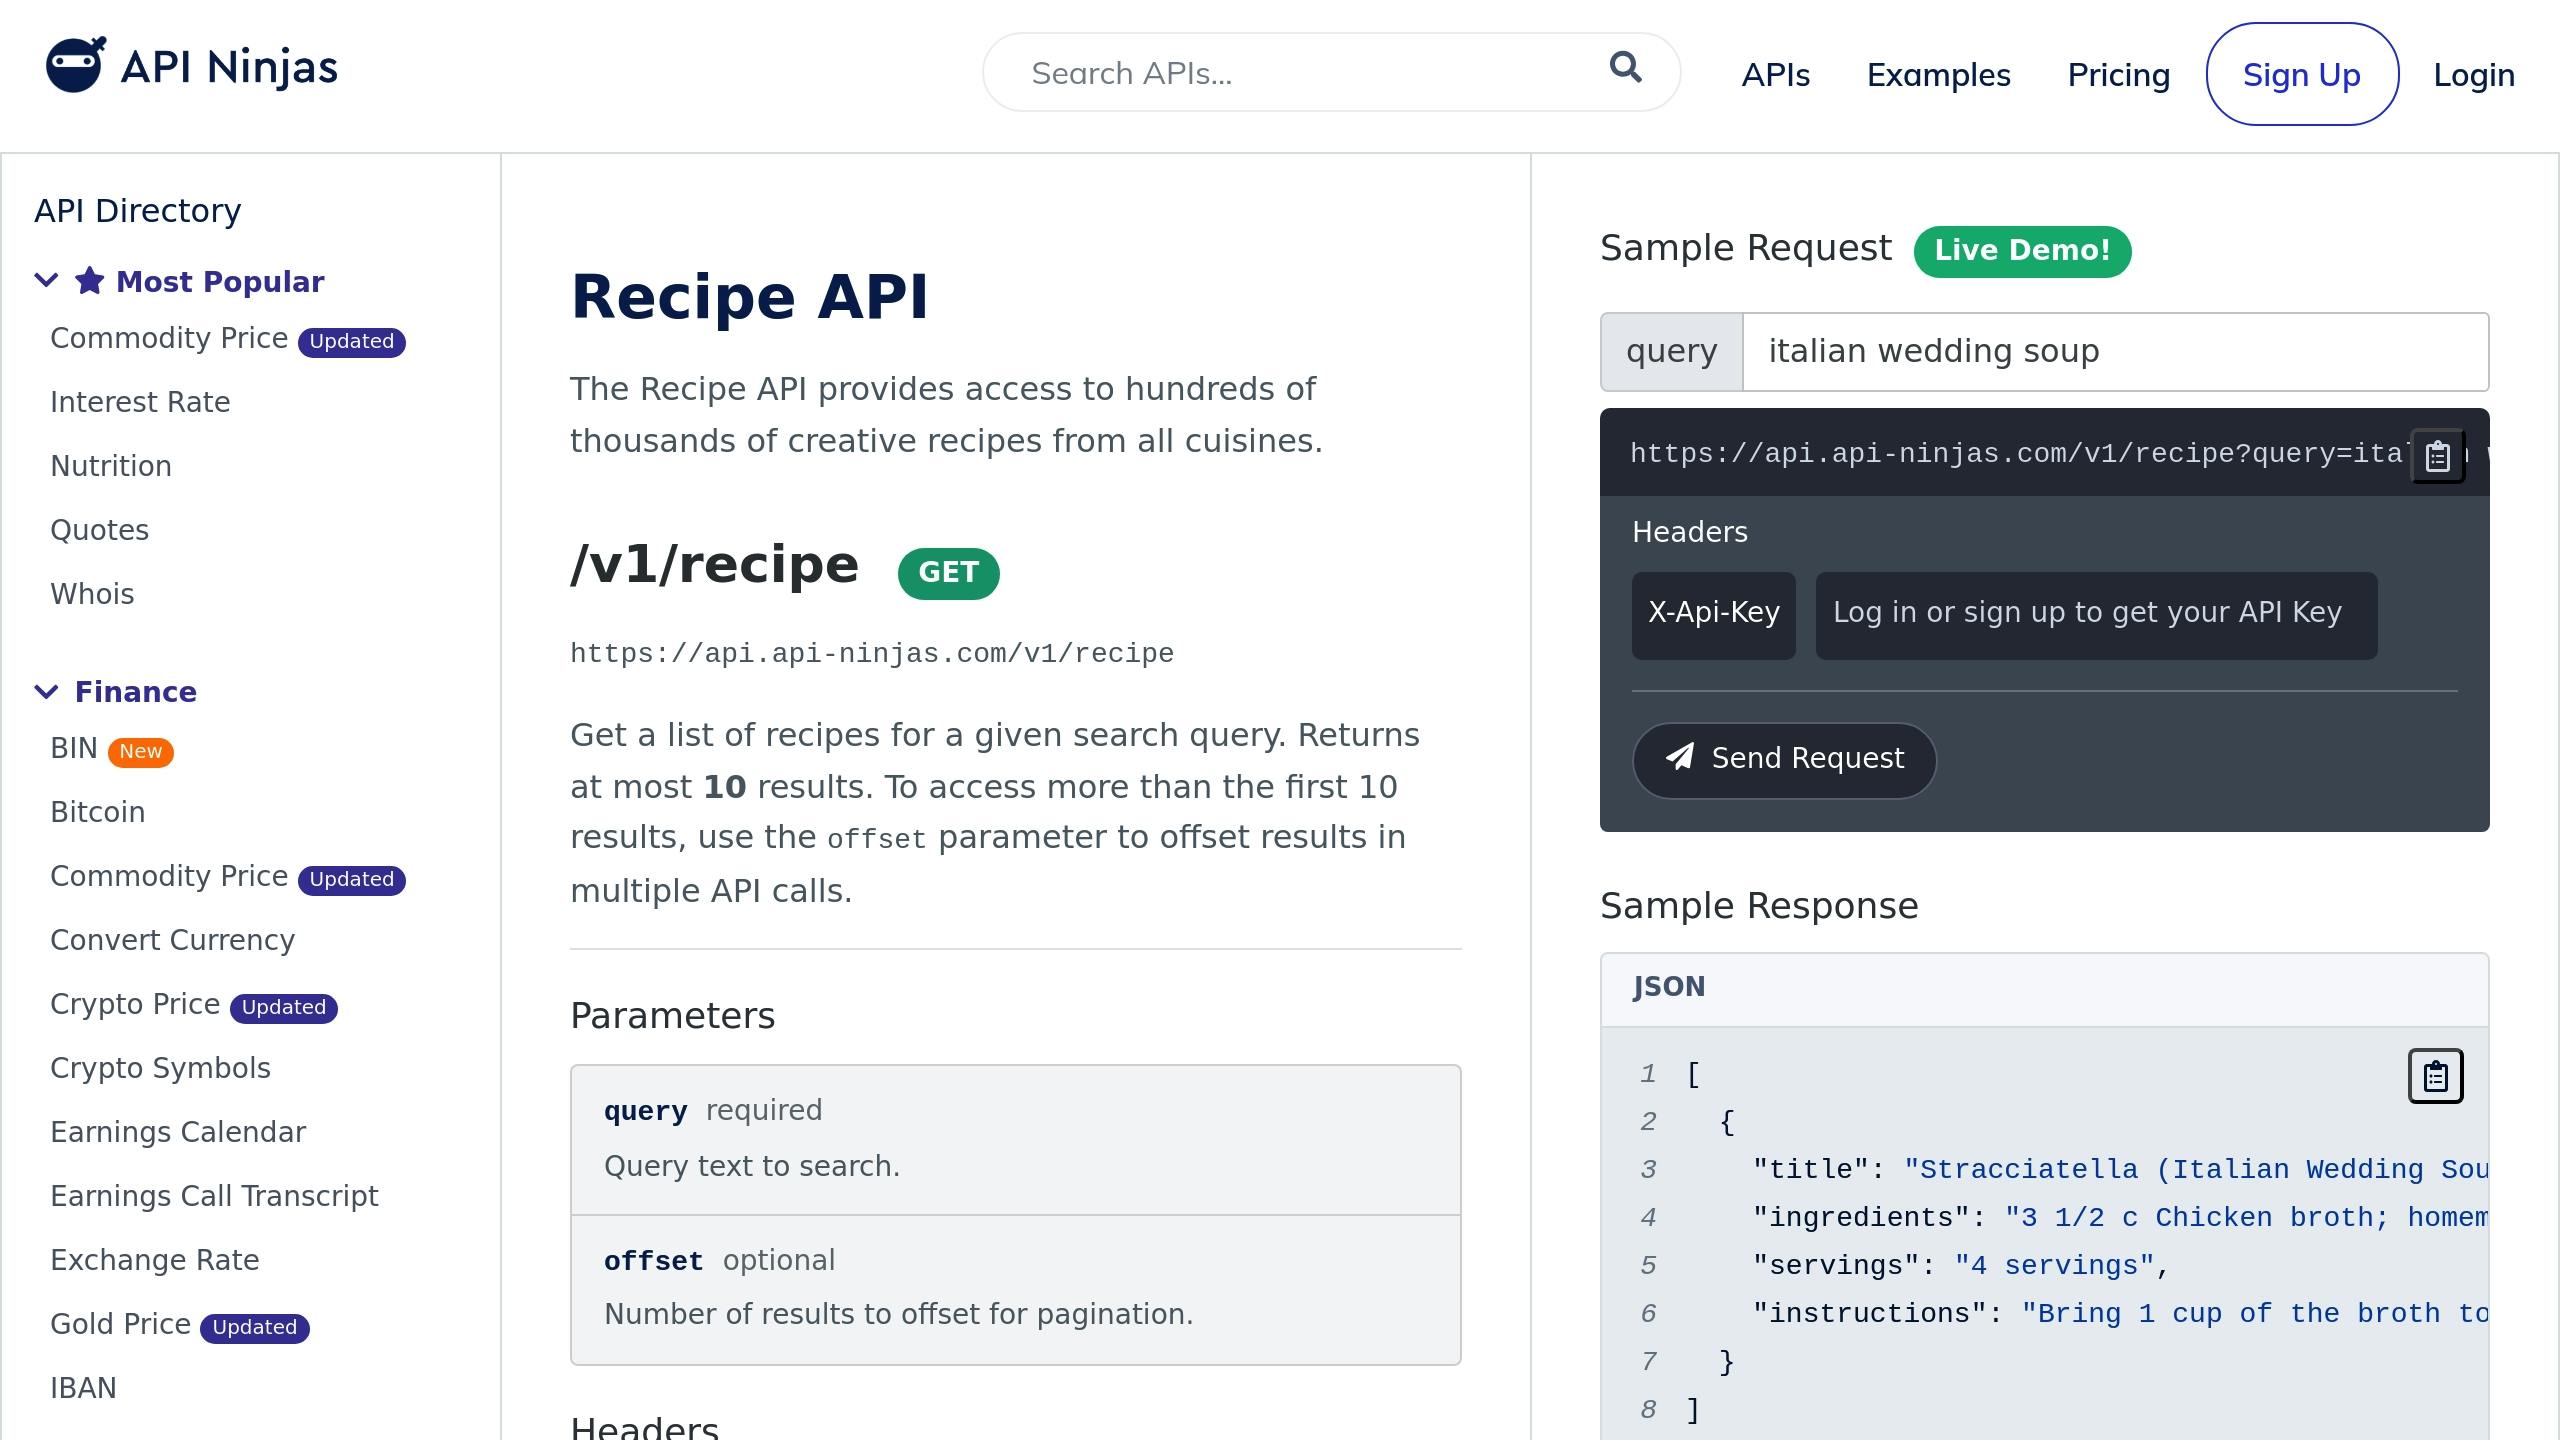Click the offset optional parameter row
The width and height of the screenshot is (2560, 1440).
pos(1015,1290)
